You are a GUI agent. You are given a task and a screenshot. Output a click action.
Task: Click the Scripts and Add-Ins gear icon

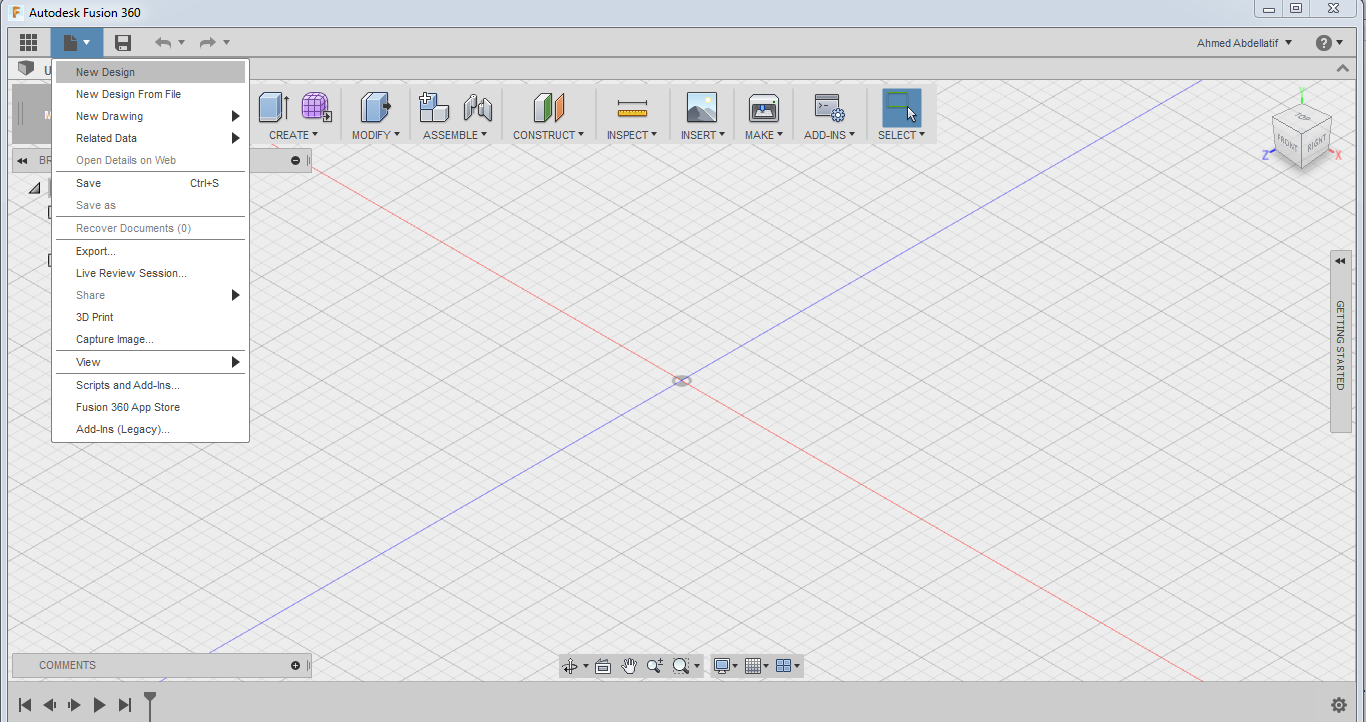point(829,108)
